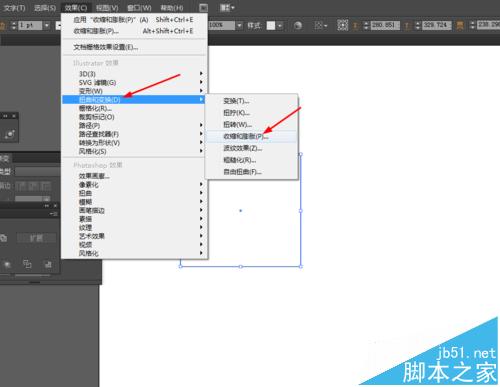Open the flyout menu icon of the lower-left panel
The height and width of the screenshot is (387, 500).
(54, 214)
